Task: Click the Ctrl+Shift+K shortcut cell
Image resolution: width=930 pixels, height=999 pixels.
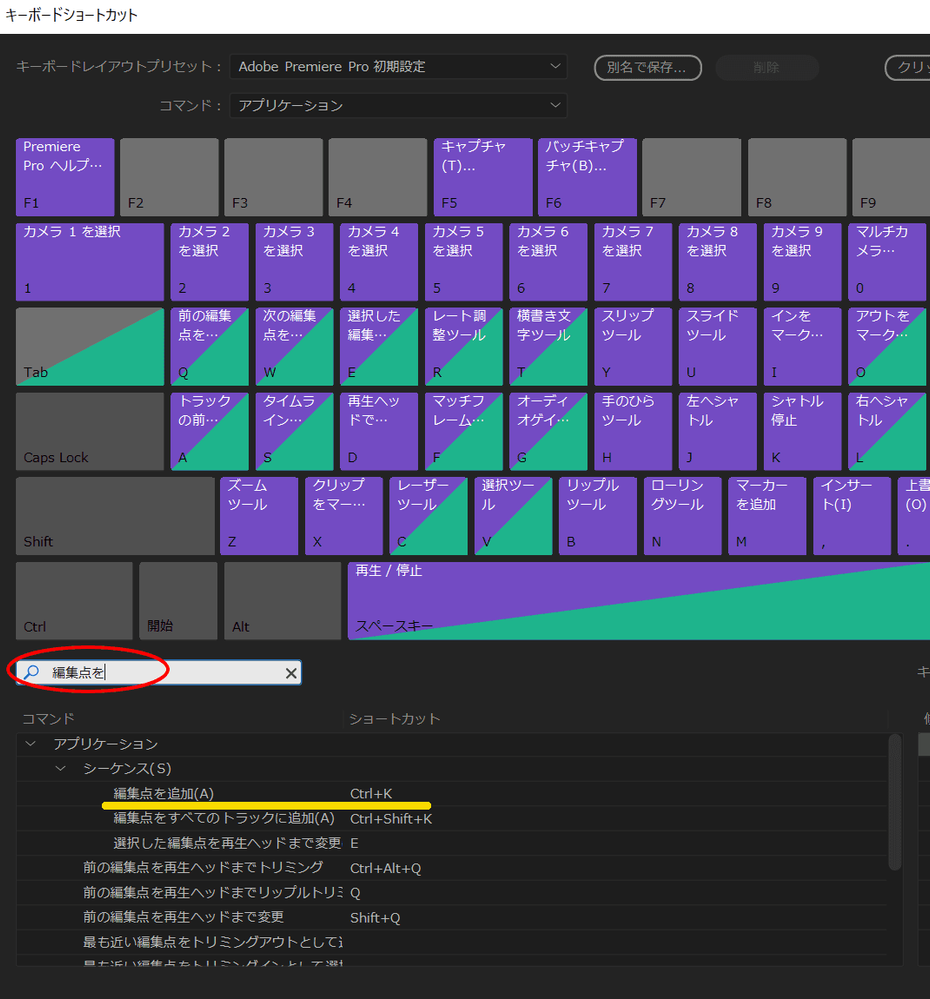Action: (391, 819)
